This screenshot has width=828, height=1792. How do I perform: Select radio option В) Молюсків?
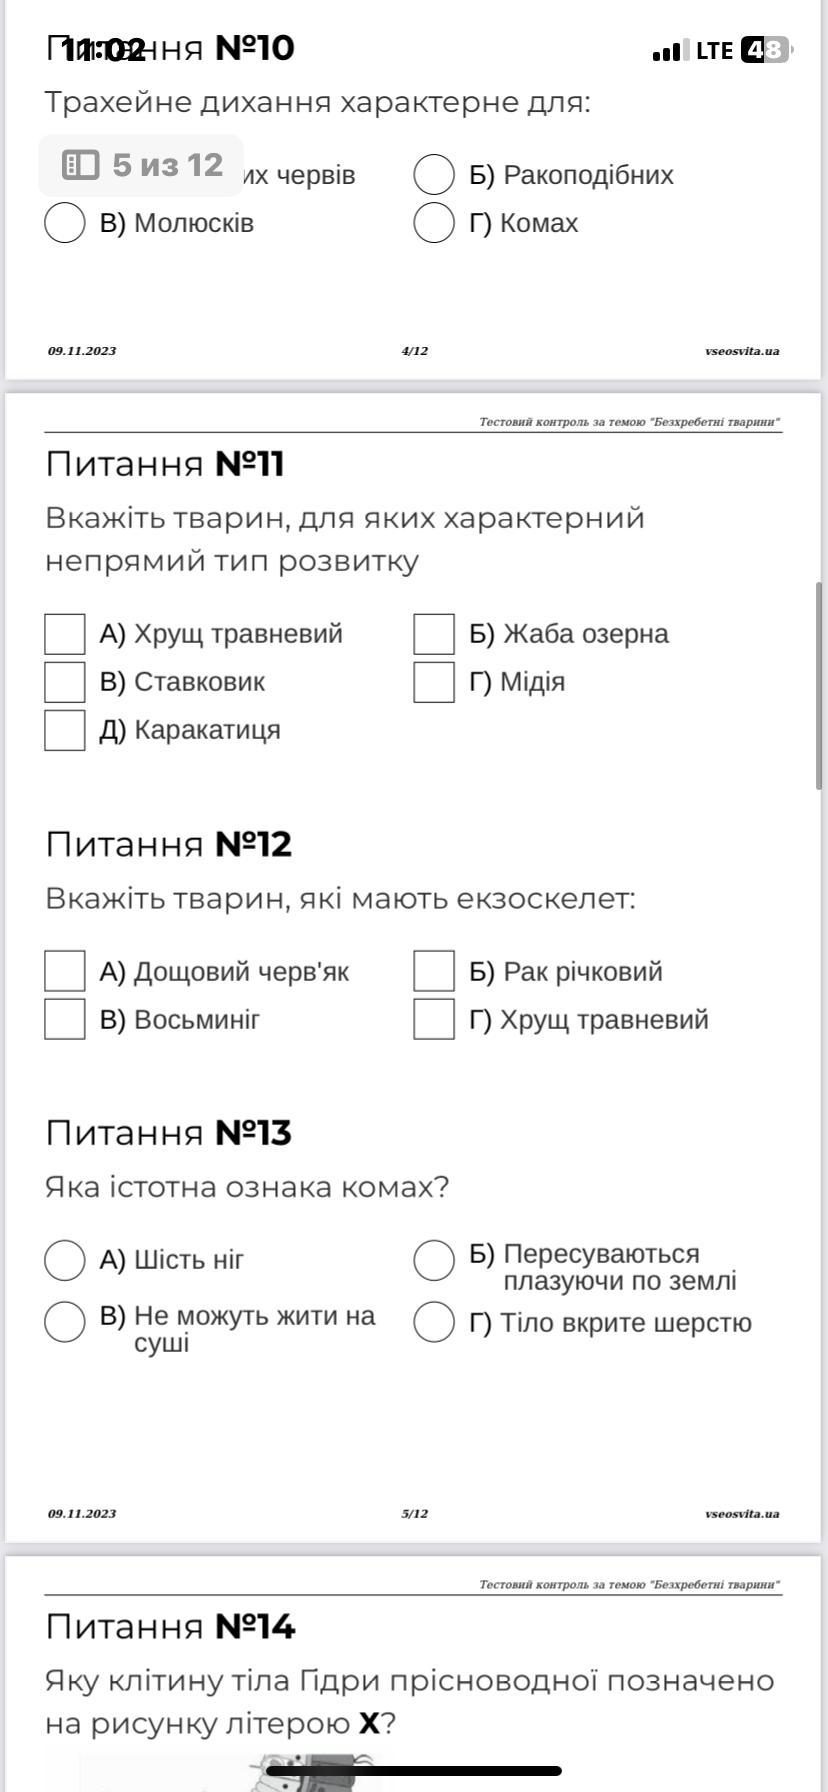click(65, 223)
